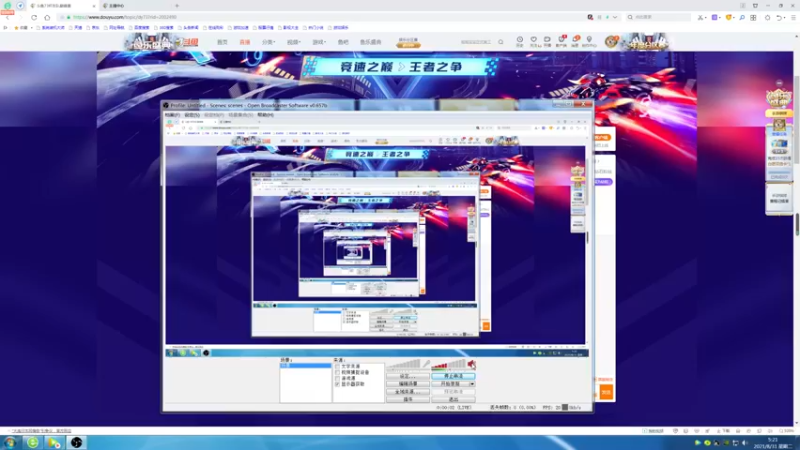Viewport: 800px width, 450px height.
Task: Go to the browser home page icon
Action: pyautogui.click(x=47, y=17)
